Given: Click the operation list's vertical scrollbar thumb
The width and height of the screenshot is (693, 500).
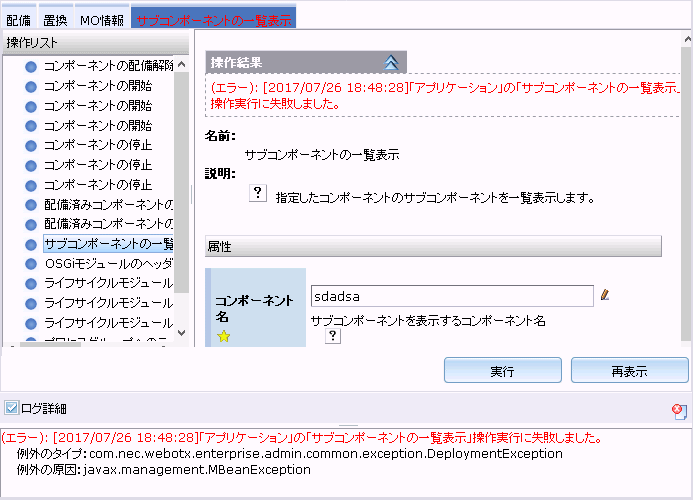Looking at the screenshot, I should 181,180.
